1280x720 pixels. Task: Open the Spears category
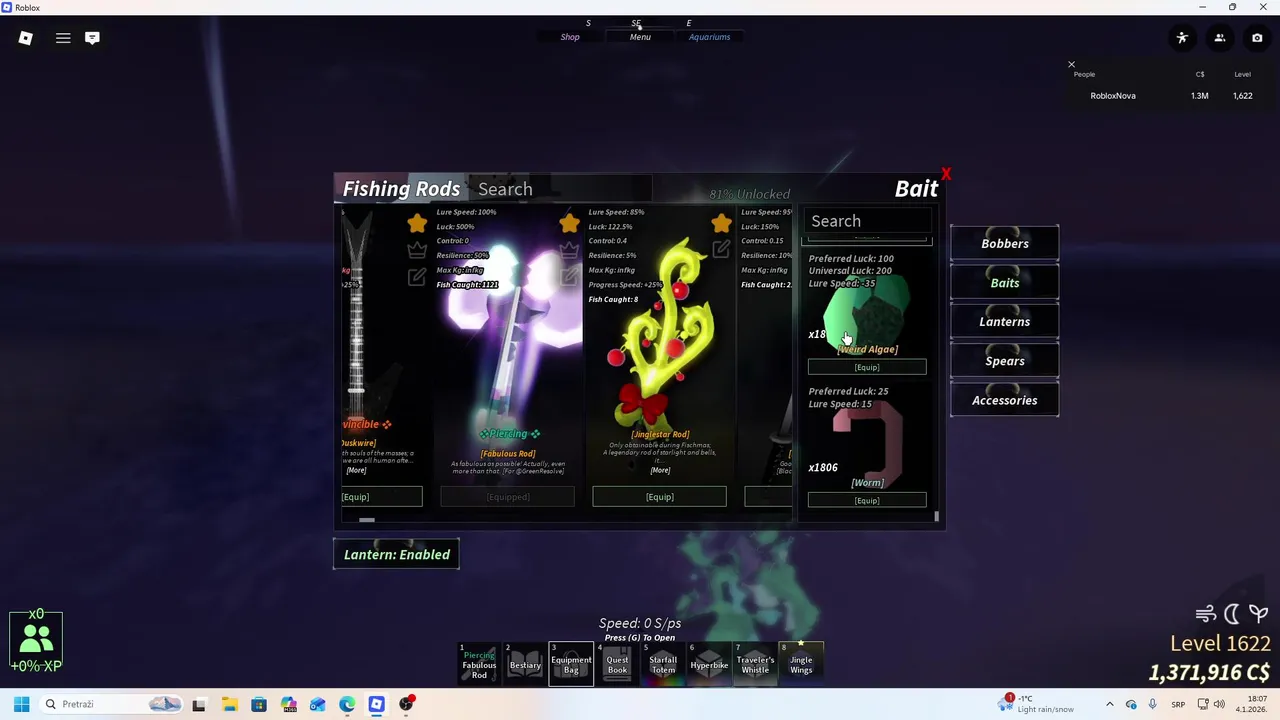point(1004,361)
